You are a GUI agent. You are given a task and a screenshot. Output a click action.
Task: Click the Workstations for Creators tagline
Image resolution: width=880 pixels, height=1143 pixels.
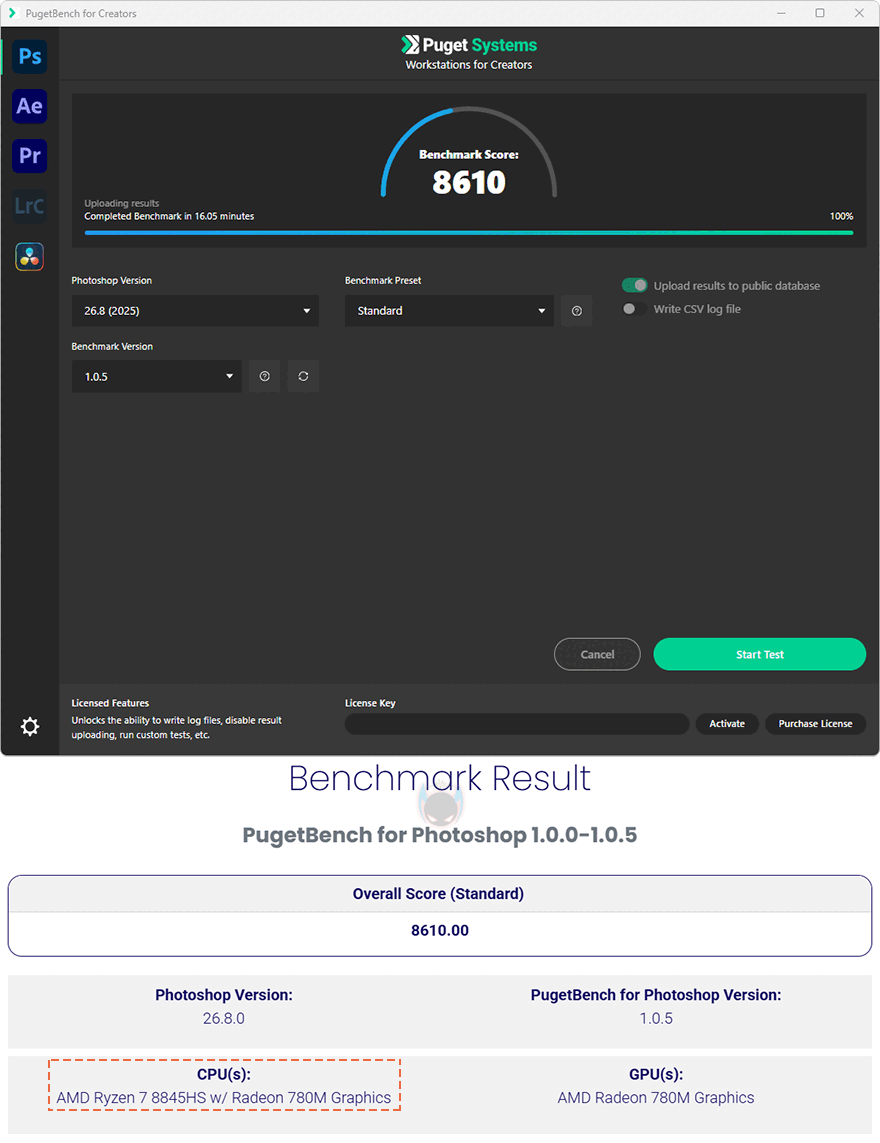click(x=469, y=65)
